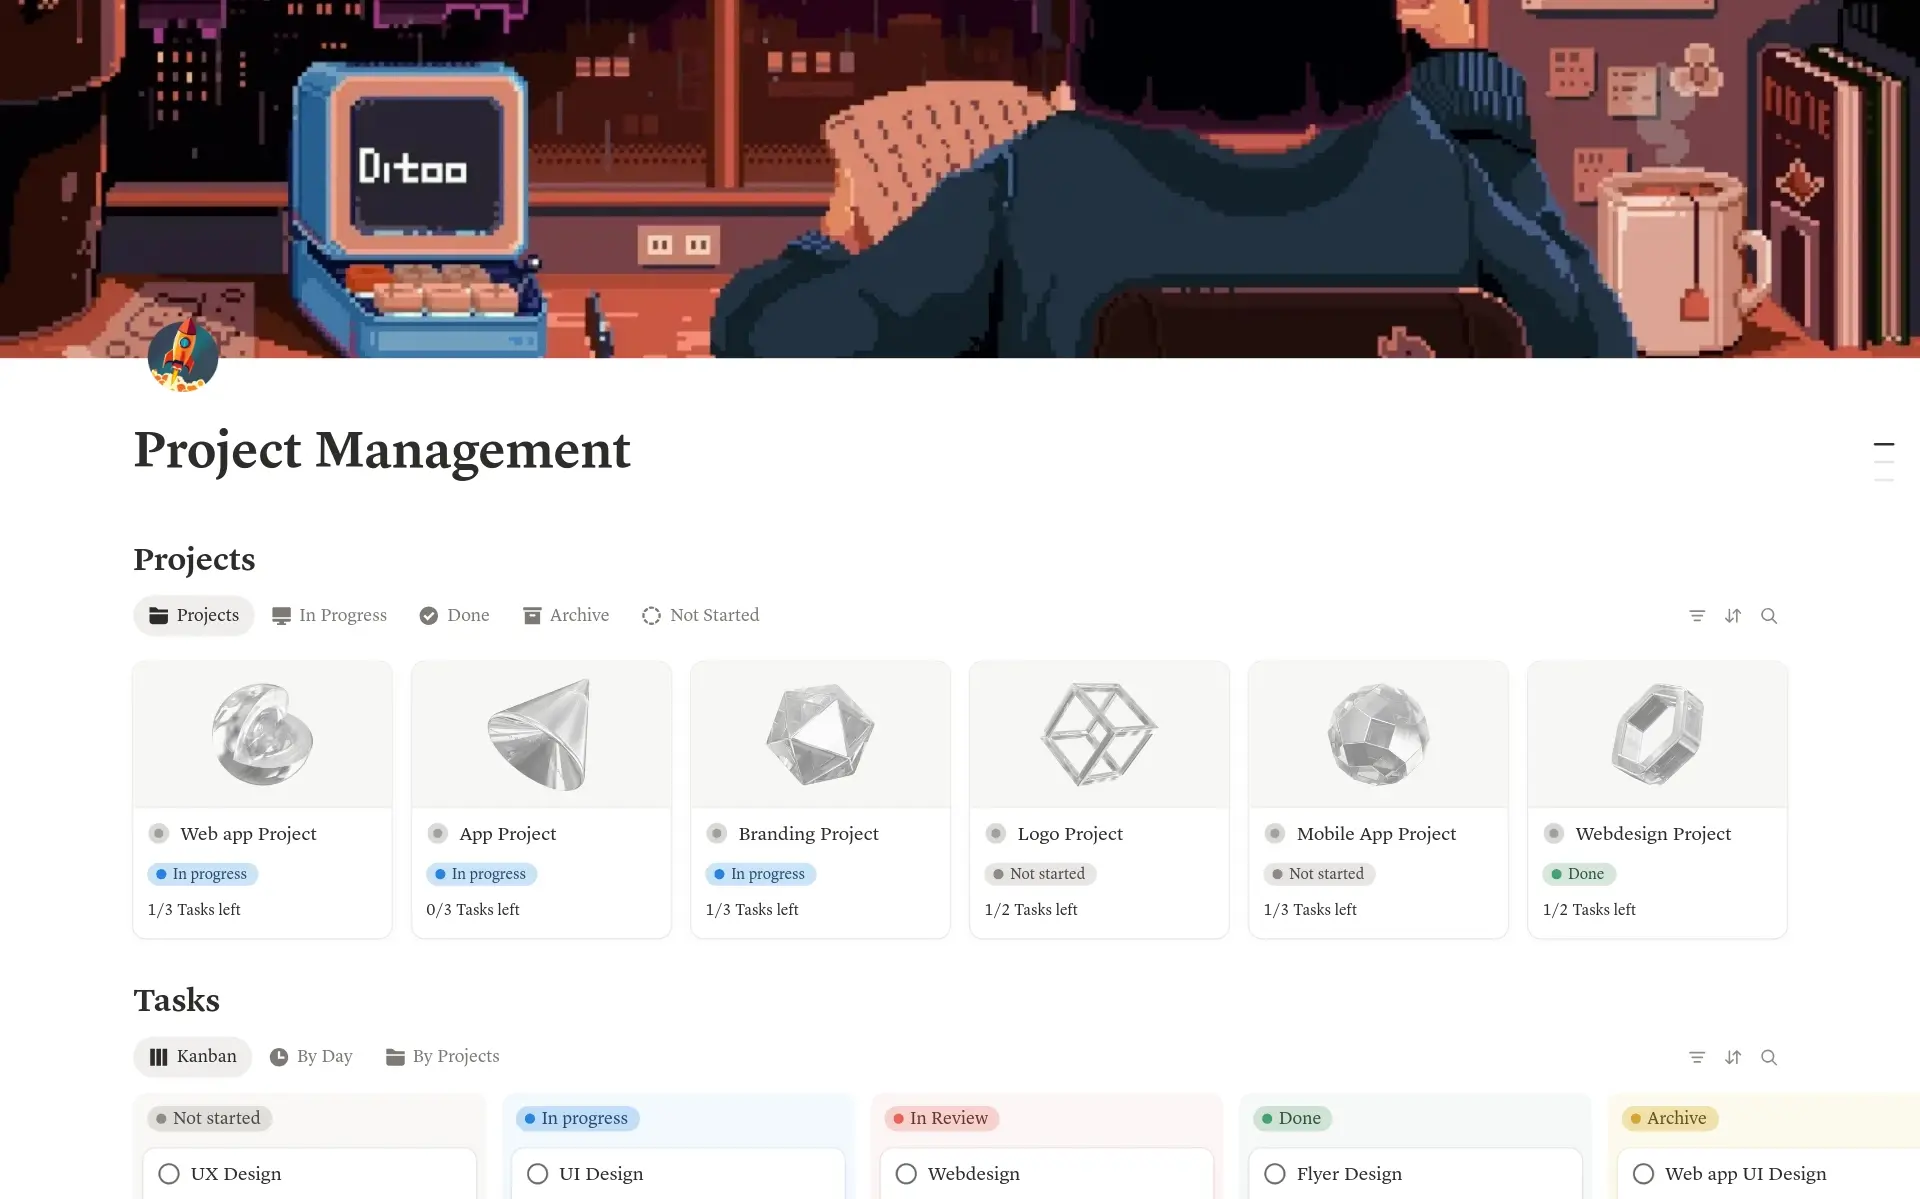
Task: Click the Projects sort arrows icon
Action: (x=1733, y=616)
